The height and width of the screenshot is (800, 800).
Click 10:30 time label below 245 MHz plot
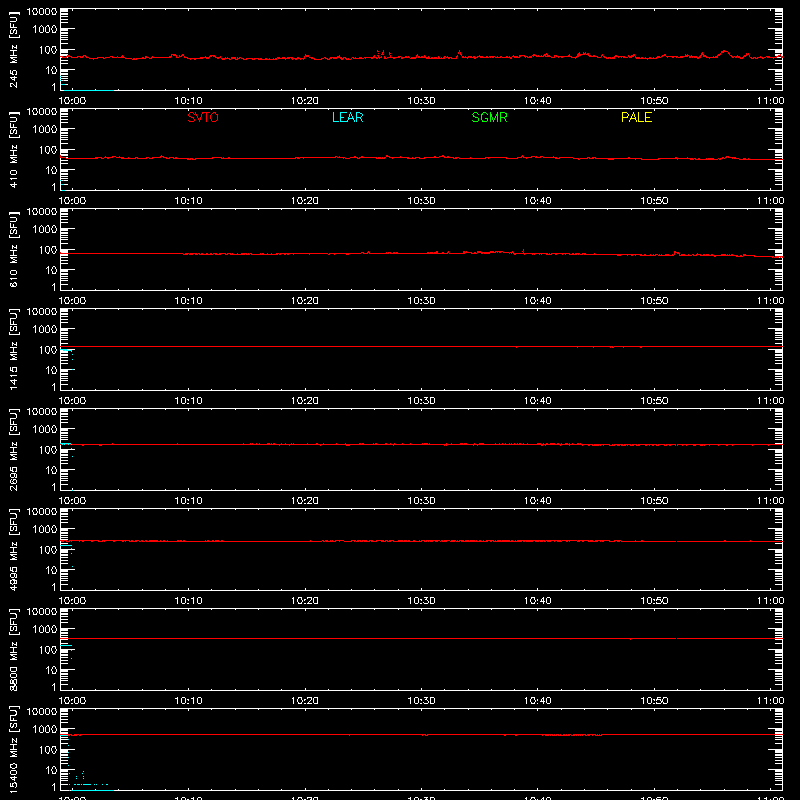[x=421, y=101]
